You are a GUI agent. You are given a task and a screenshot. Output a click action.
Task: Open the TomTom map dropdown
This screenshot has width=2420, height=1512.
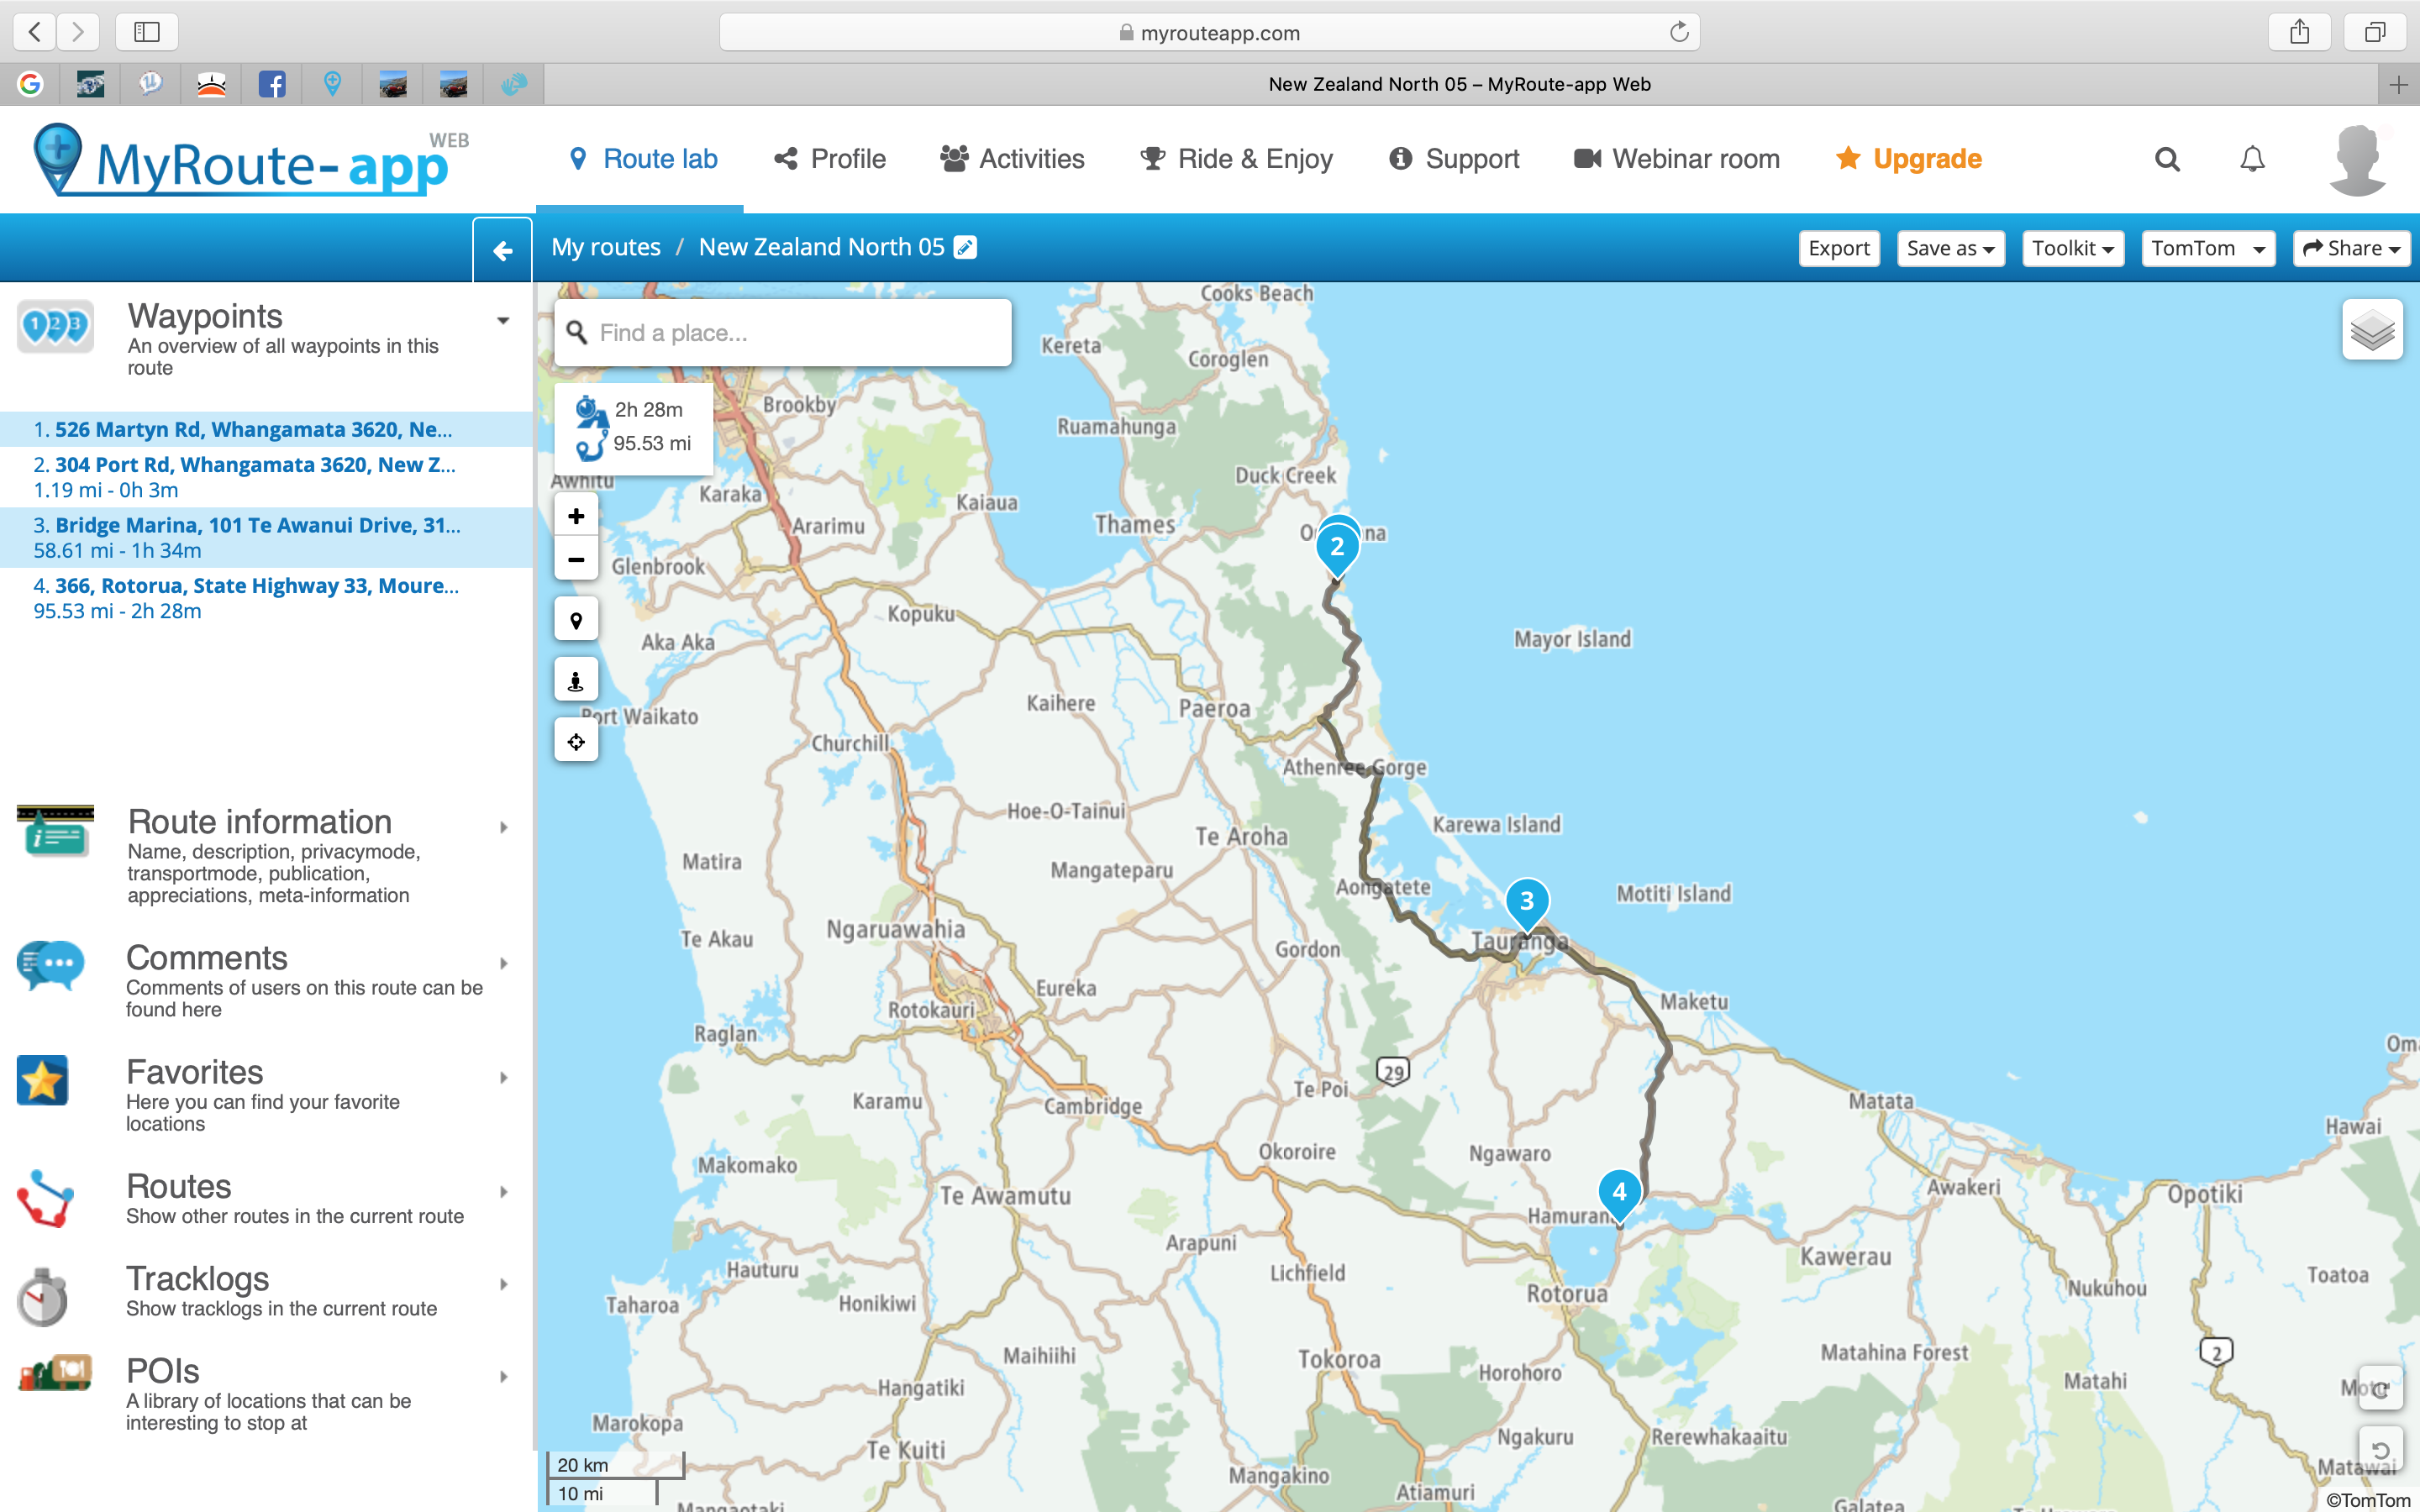click(2208, 248)
